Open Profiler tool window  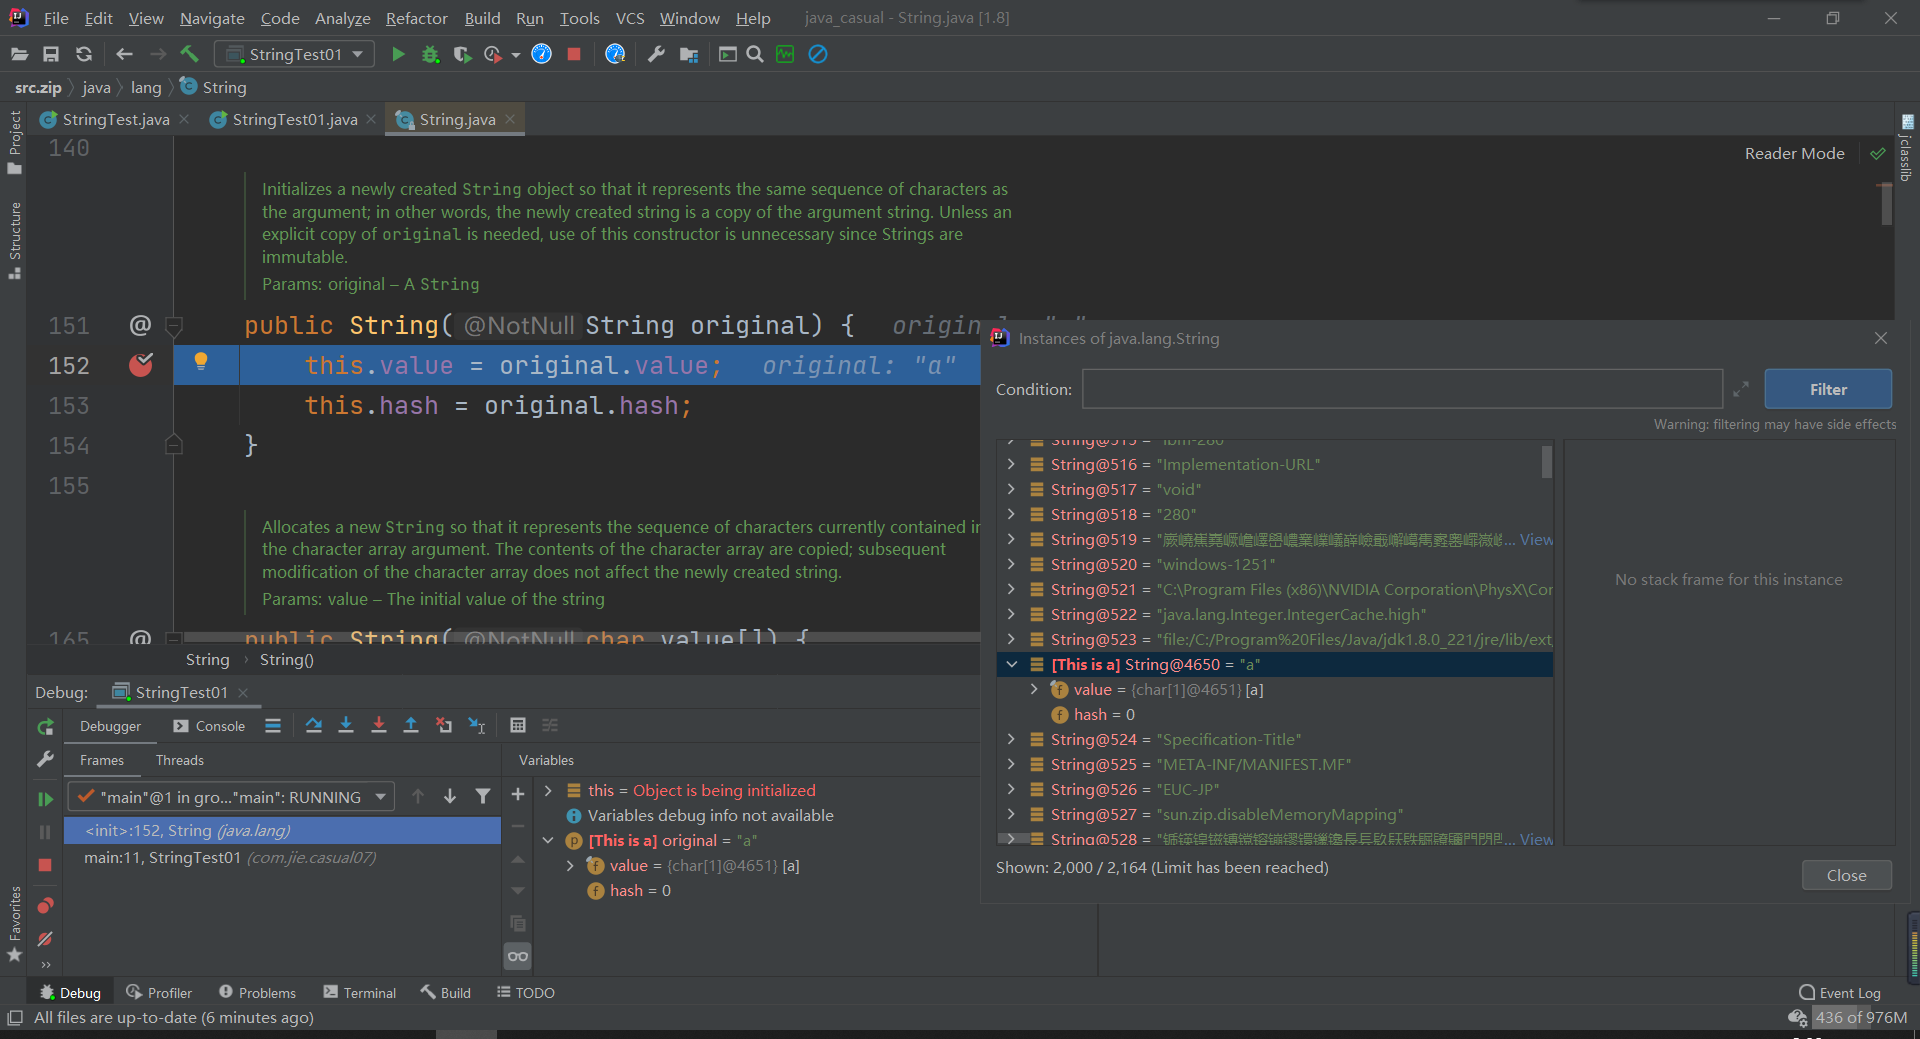[159, 992]
